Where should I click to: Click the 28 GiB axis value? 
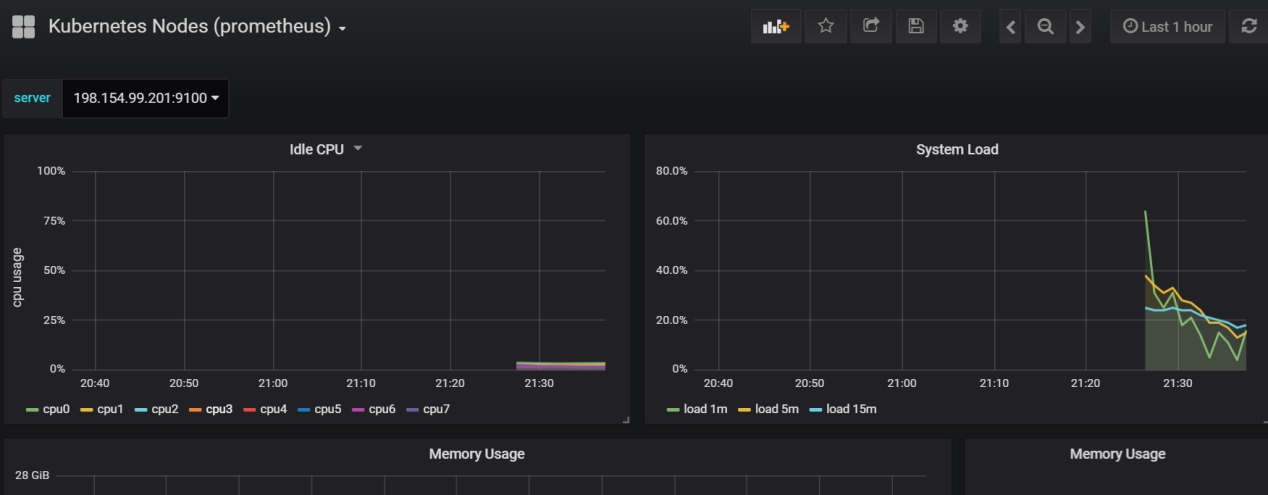[32, 475]
